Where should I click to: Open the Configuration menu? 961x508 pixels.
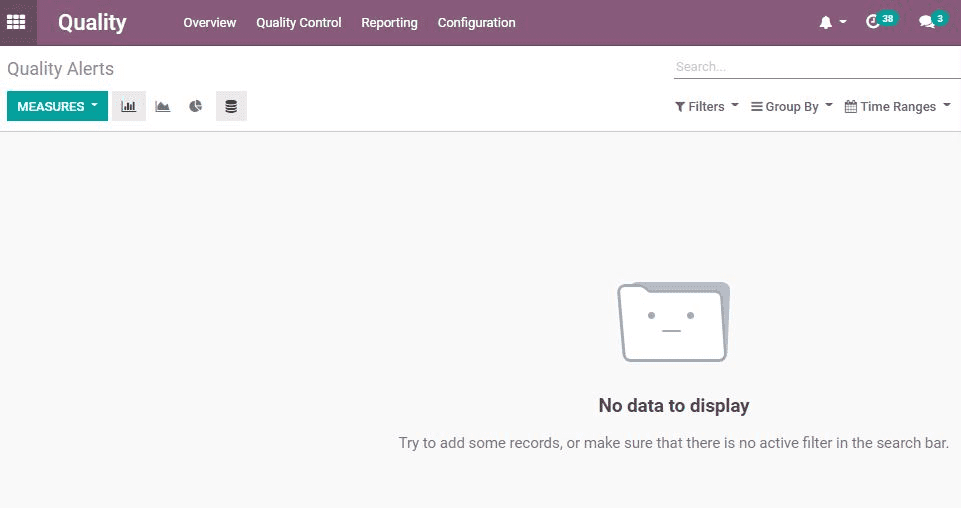pyautogui.click(x=476, y=23)
